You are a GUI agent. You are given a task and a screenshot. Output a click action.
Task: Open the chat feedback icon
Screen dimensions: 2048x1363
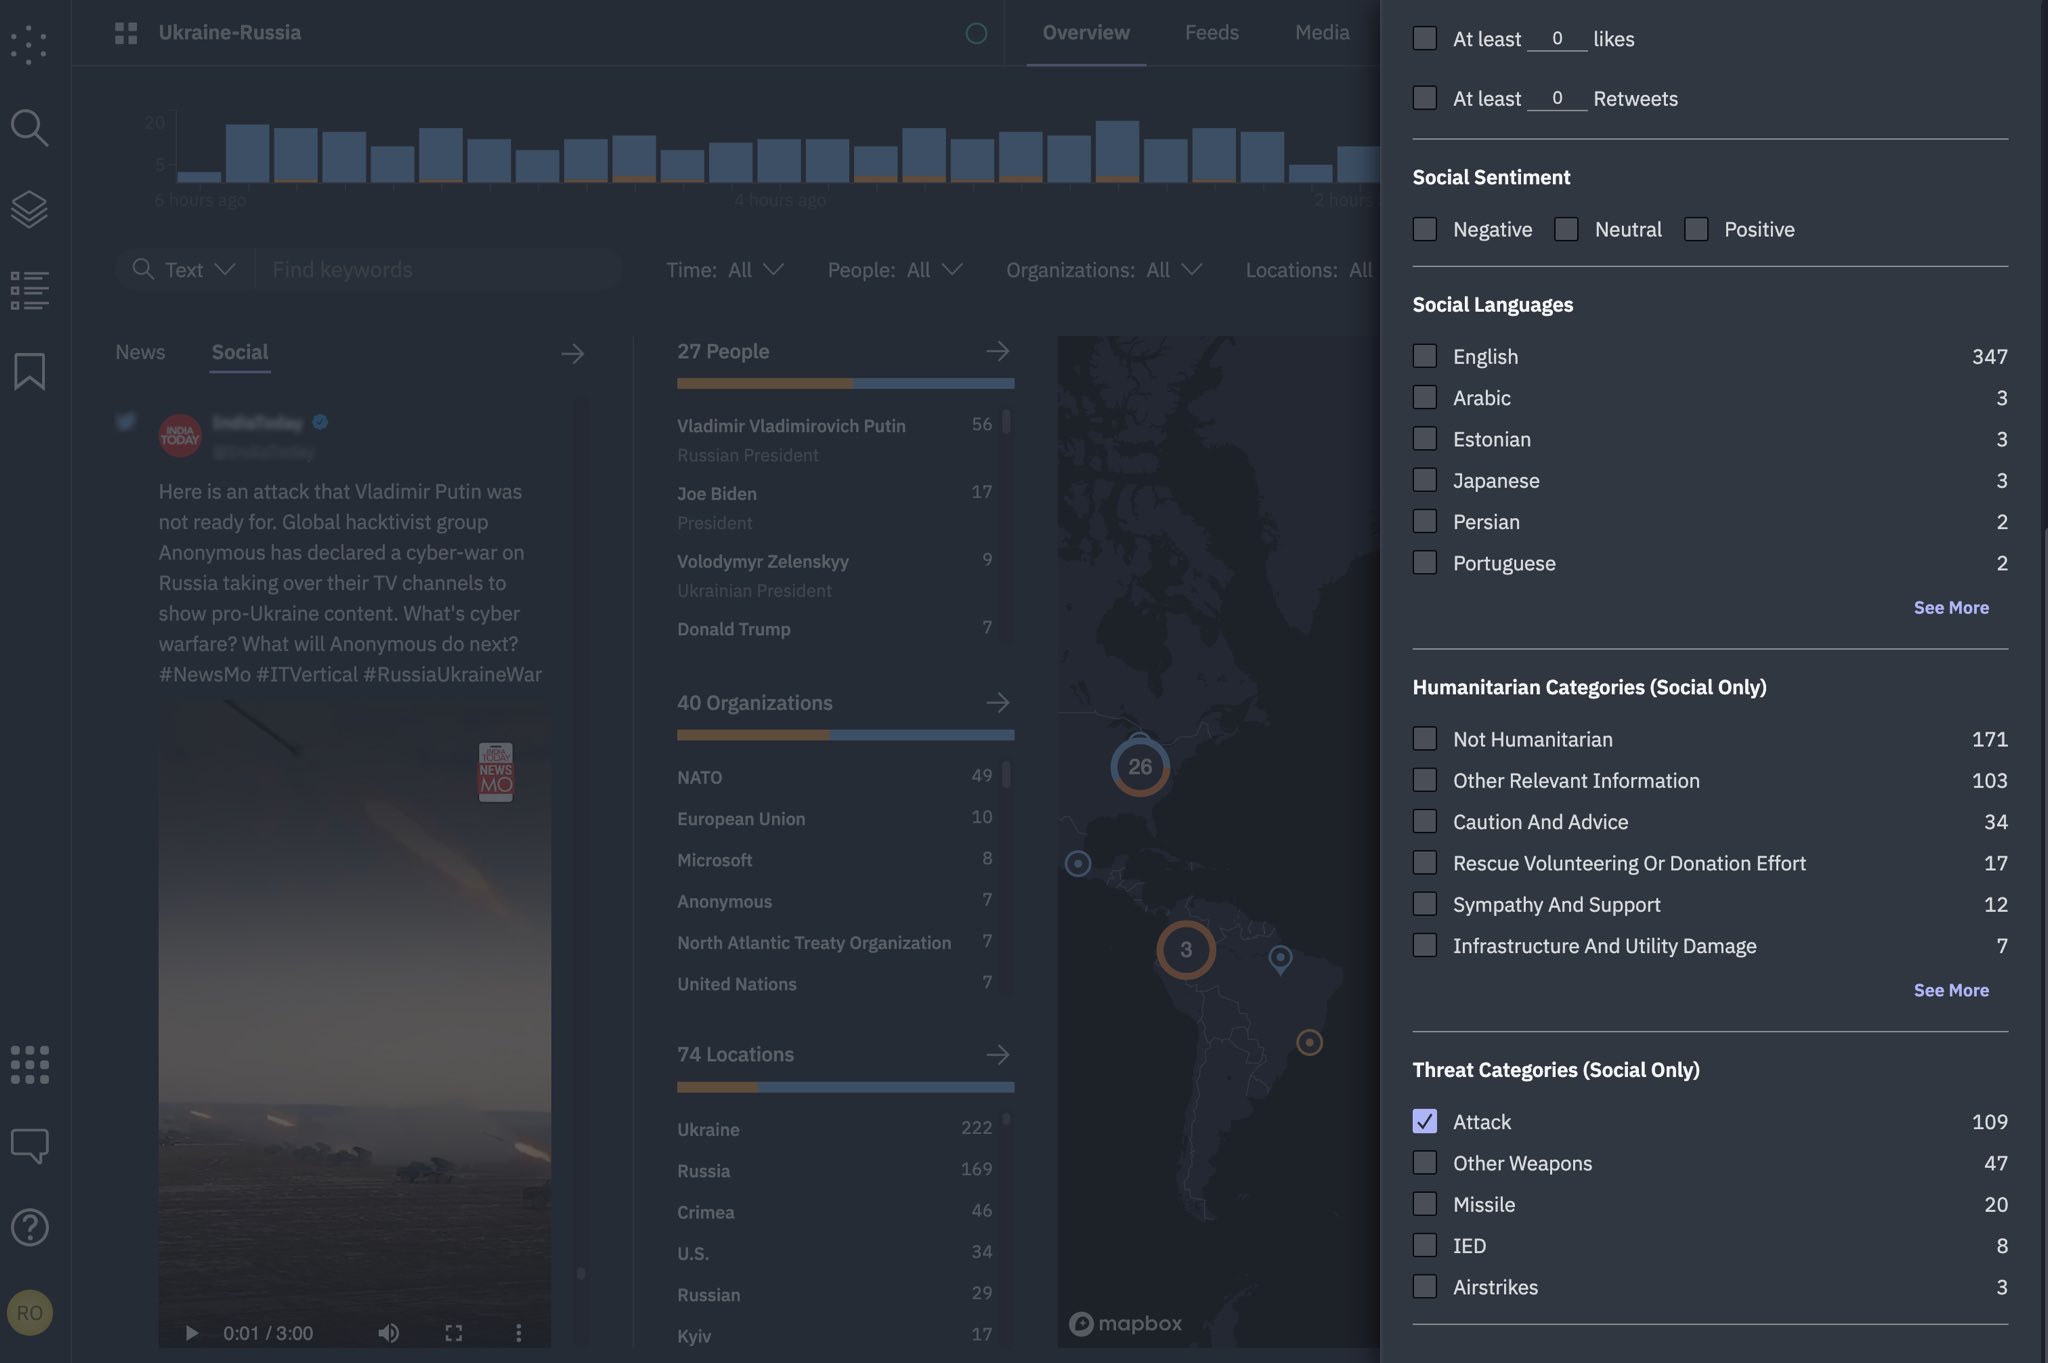click(x=29, y=1145)
